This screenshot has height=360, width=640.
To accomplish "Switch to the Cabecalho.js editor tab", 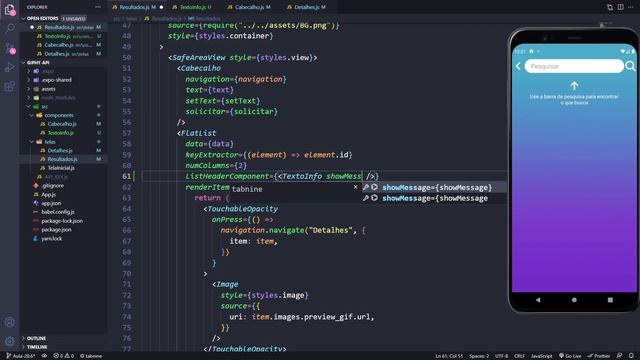I will click(252, 7).
